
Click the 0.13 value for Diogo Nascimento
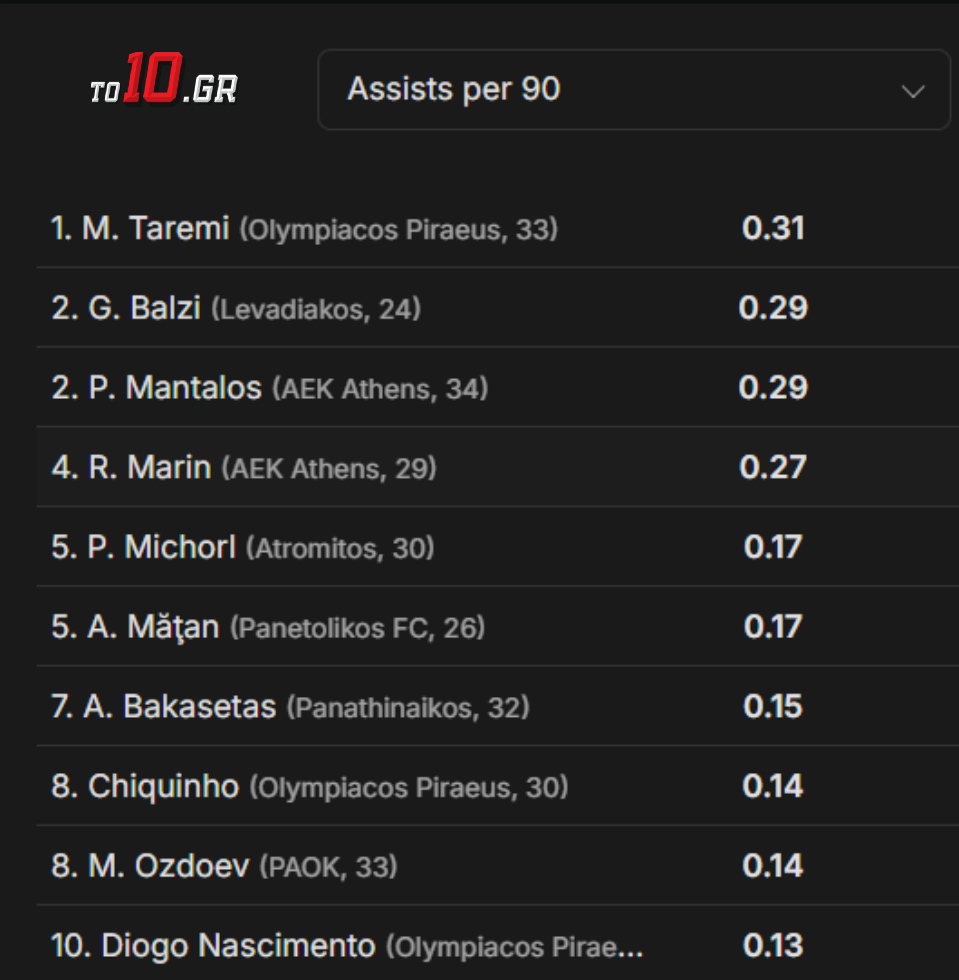(773, 945)
